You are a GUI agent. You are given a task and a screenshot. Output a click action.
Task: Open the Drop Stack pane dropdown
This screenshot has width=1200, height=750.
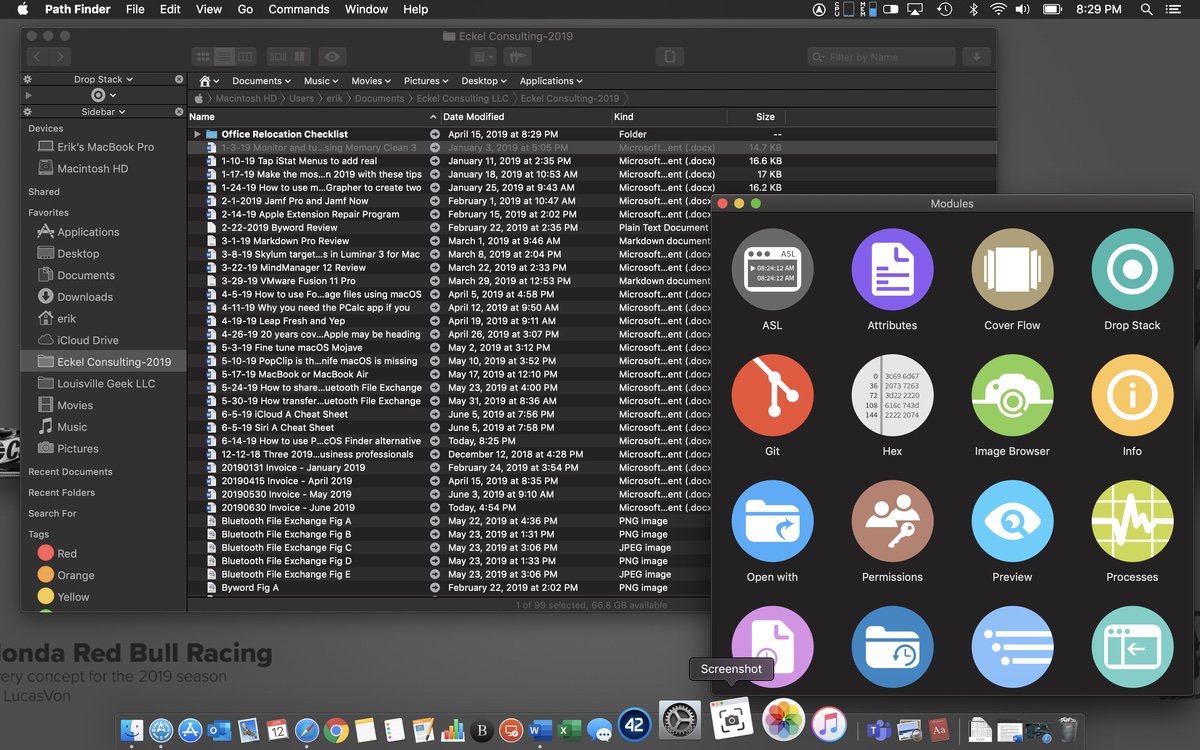[103, 78]
